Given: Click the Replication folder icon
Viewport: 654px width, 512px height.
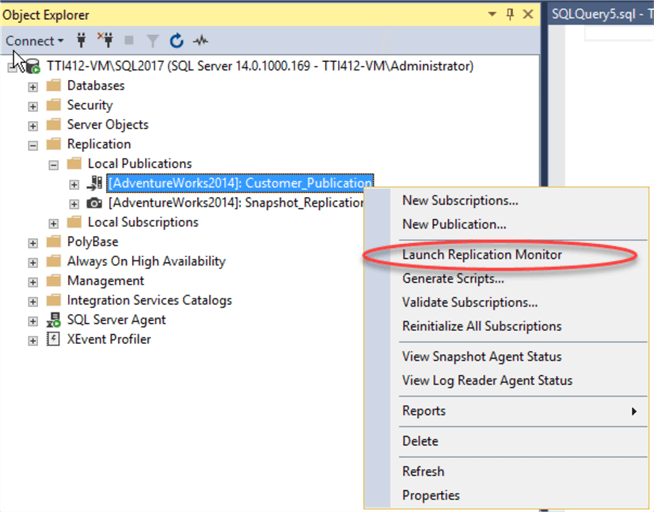Looking at the screenshot, I should (x=53, y=144).
